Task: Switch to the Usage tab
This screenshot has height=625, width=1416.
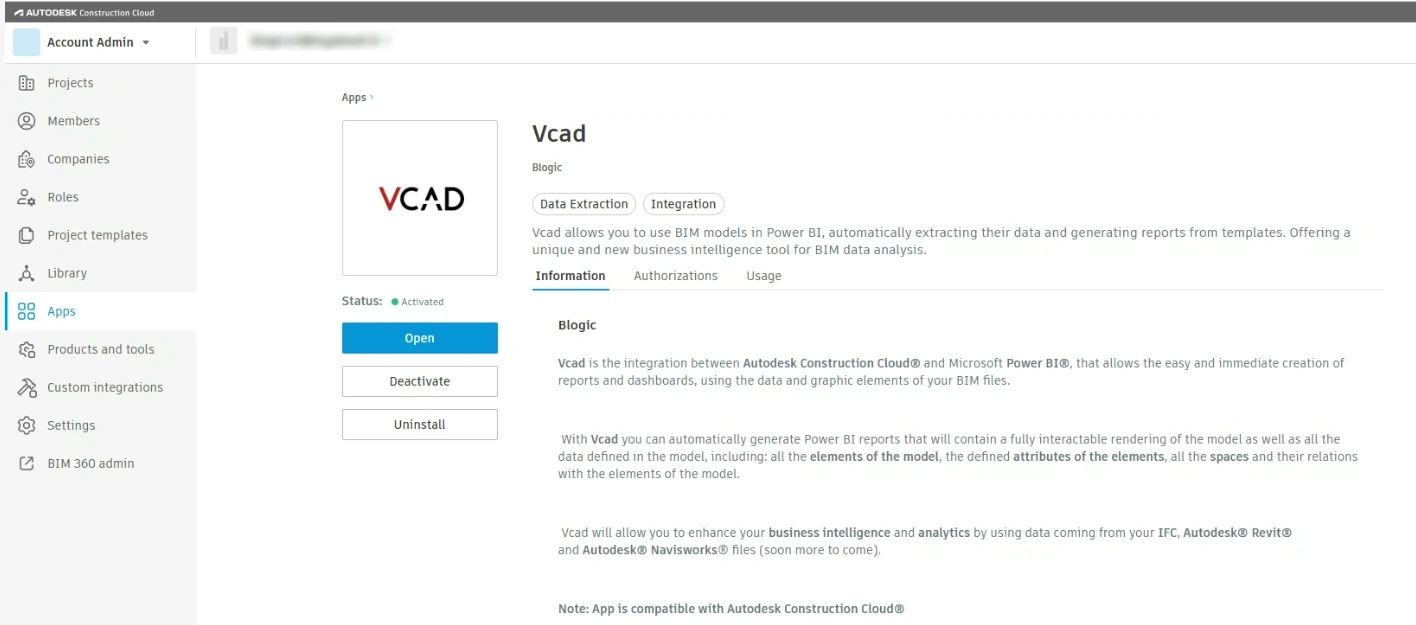Action: (764, 276)
